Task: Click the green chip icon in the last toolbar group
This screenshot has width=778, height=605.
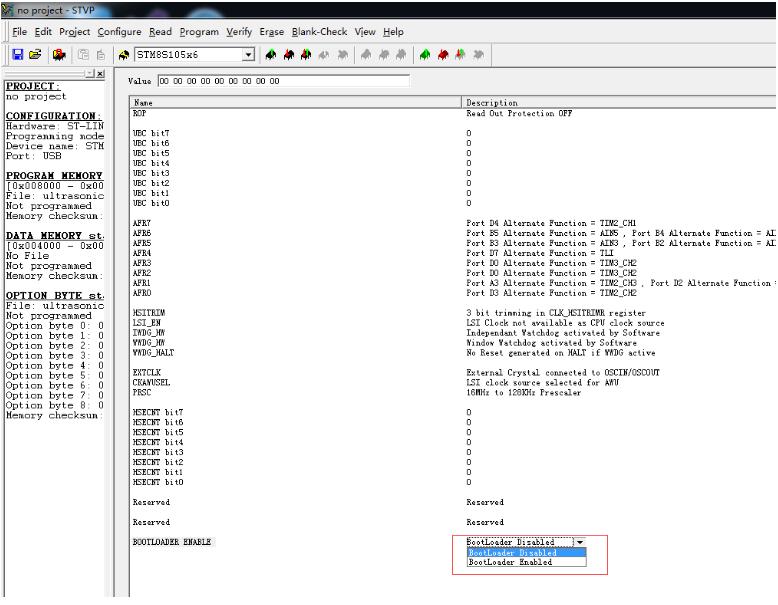Action: [x=427, y=54]
